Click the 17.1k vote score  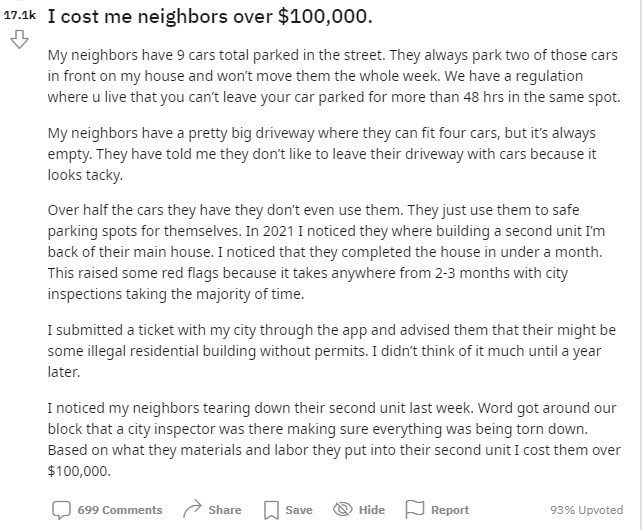pyautogui.click(x=19, y=17)
